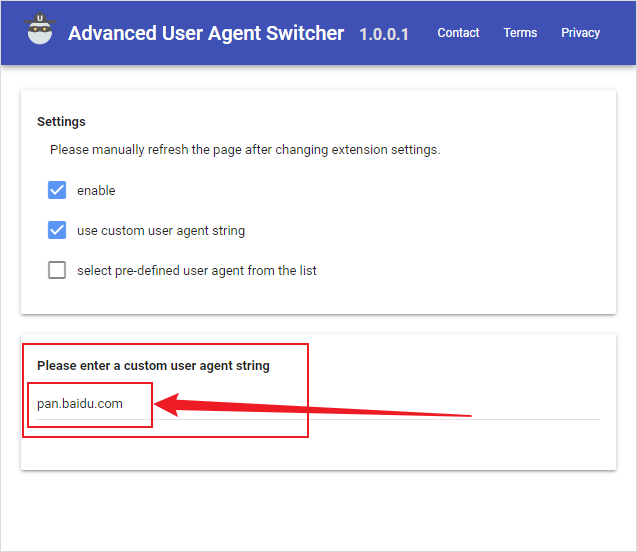The height and width of the screenshot is (552, 637).
Task: Focus the custom user agent string input field
Action: pyautogui.click(x=318, y=404)
